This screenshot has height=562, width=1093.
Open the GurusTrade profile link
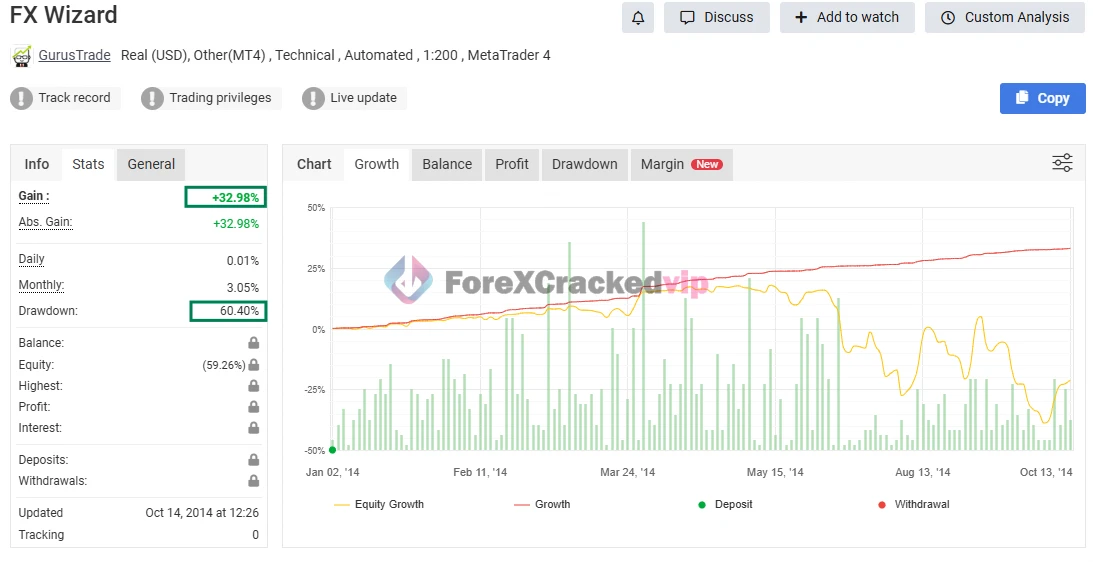click(74, 55)
